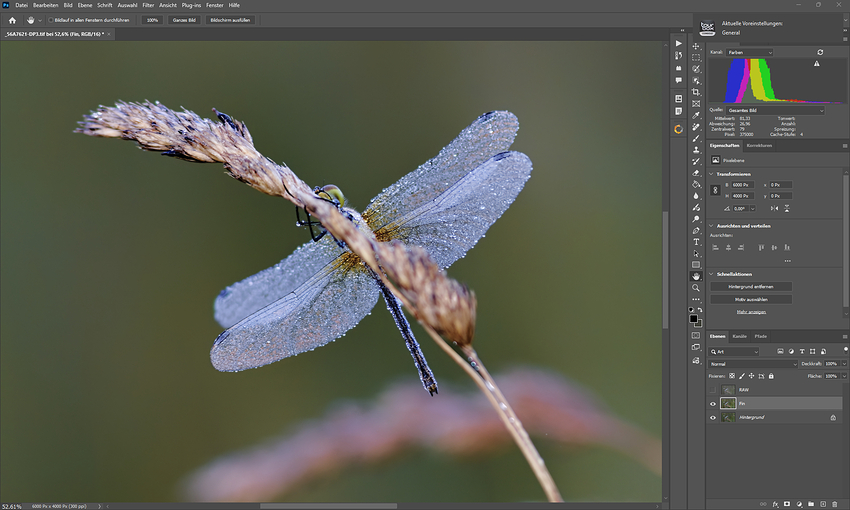850x510 pixels.
Task: Toggle lock all padlock icon
Action: point(771,376)
